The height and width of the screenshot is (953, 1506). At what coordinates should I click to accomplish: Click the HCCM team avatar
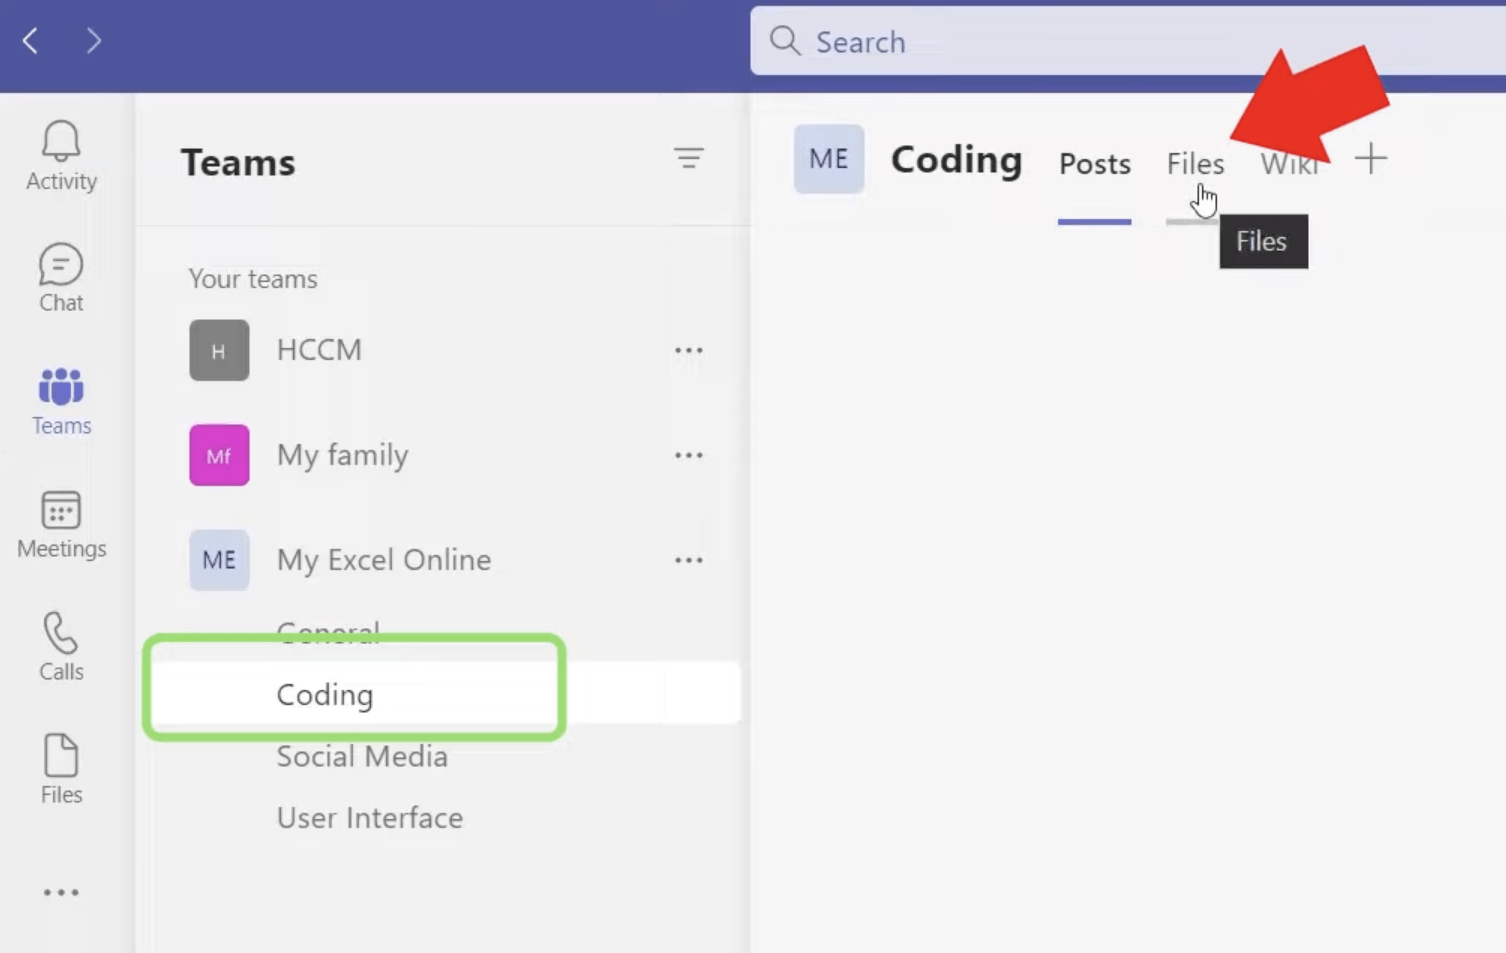tap(219, 350)
